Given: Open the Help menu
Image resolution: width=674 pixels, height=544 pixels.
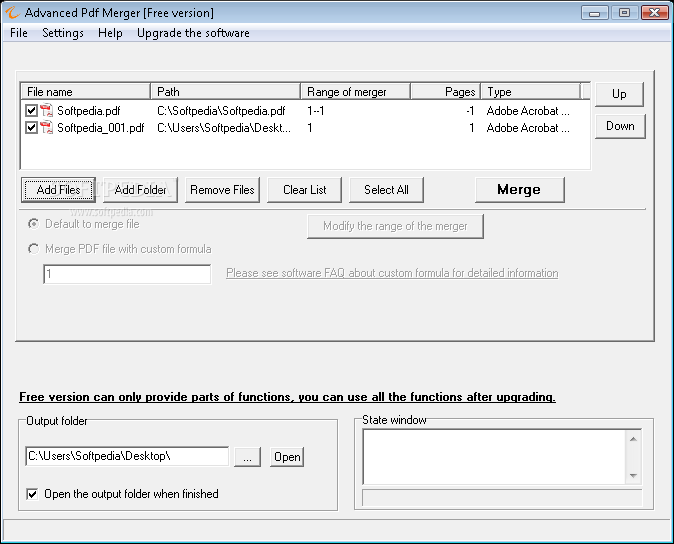Looking at the screenshot, I should point(110,33).
